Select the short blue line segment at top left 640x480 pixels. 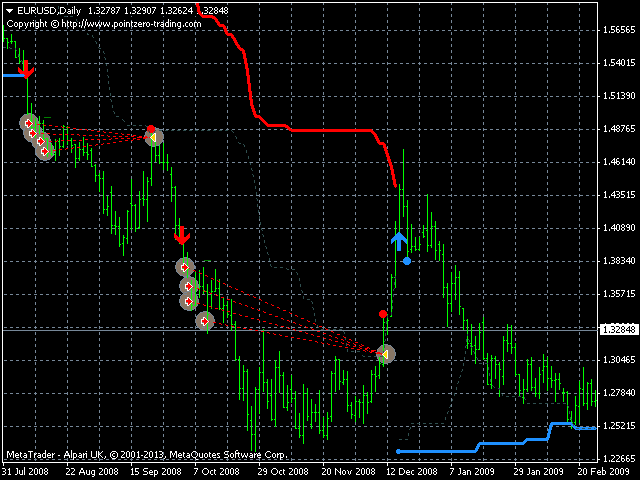(x=14, y=76)
